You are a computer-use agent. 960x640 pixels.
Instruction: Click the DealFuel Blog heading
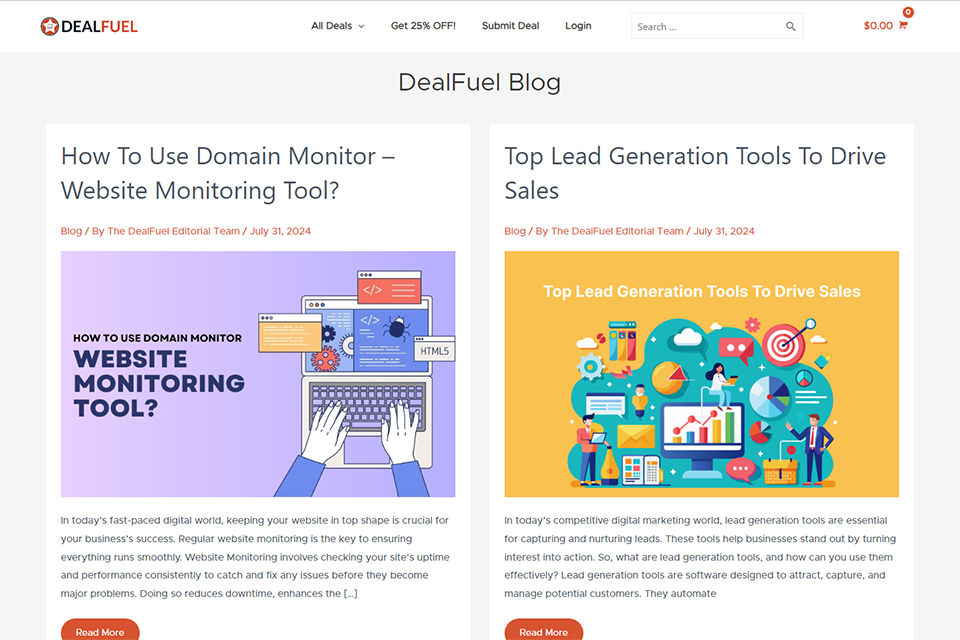[479, 83]
